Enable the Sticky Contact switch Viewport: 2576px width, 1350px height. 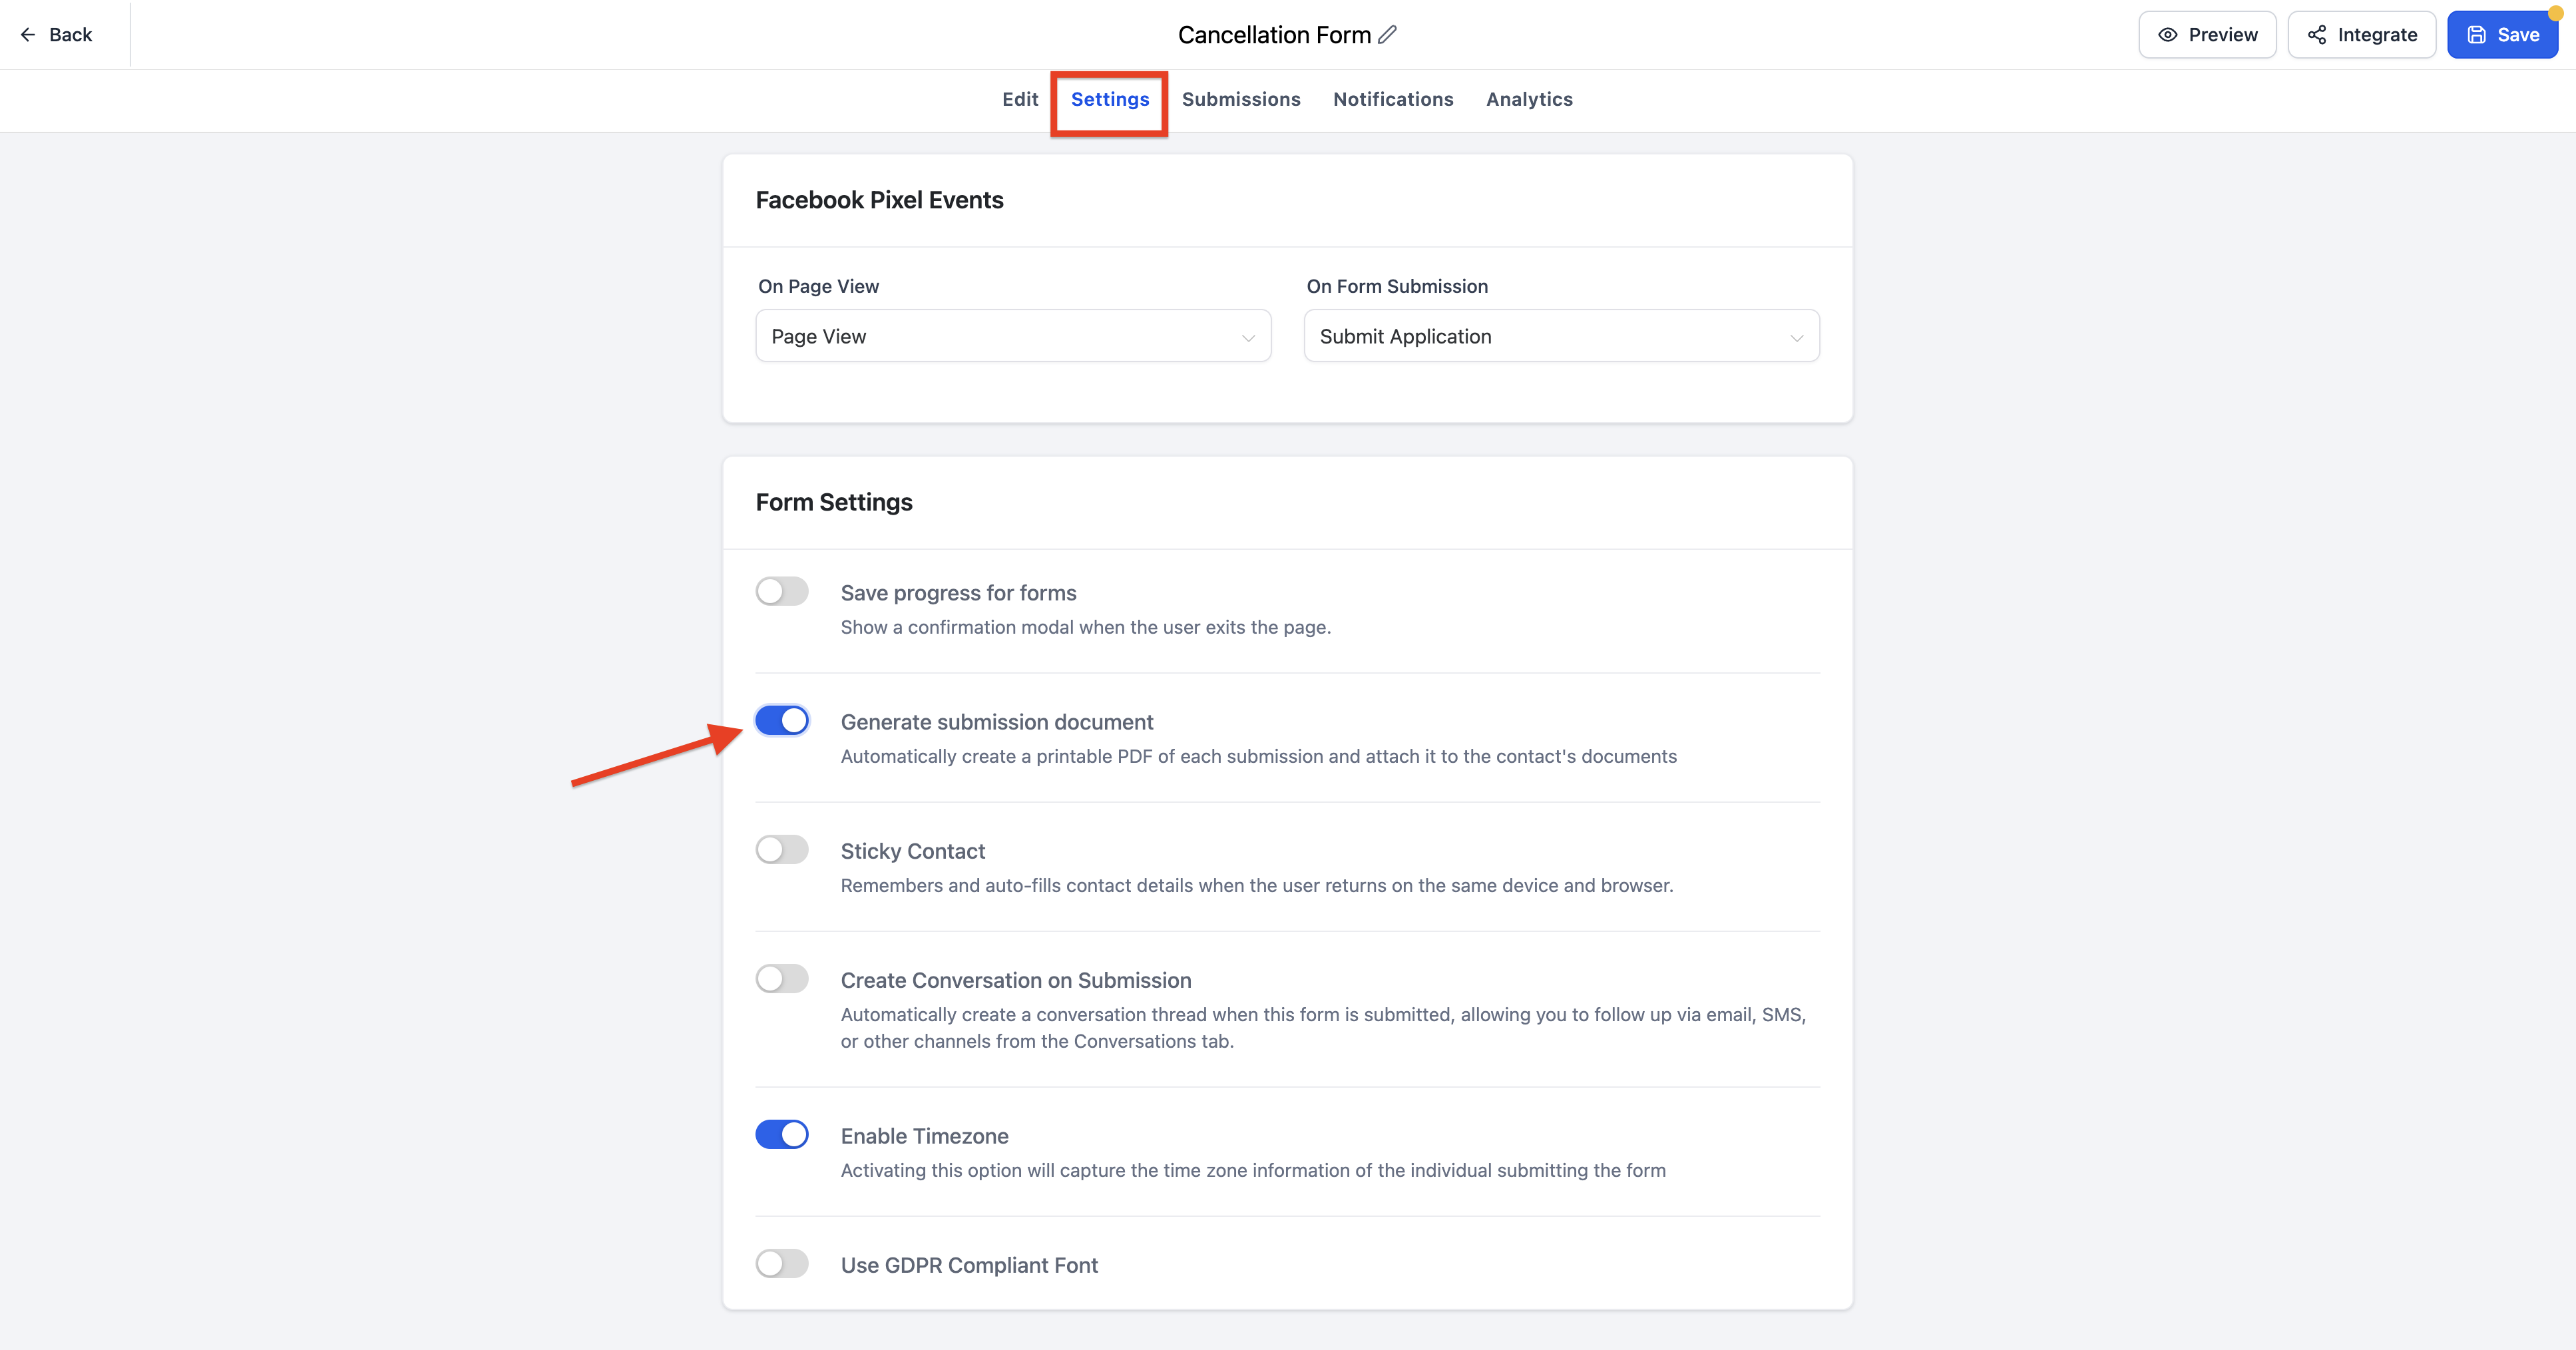pyautogui.click(x=782, y=849)
